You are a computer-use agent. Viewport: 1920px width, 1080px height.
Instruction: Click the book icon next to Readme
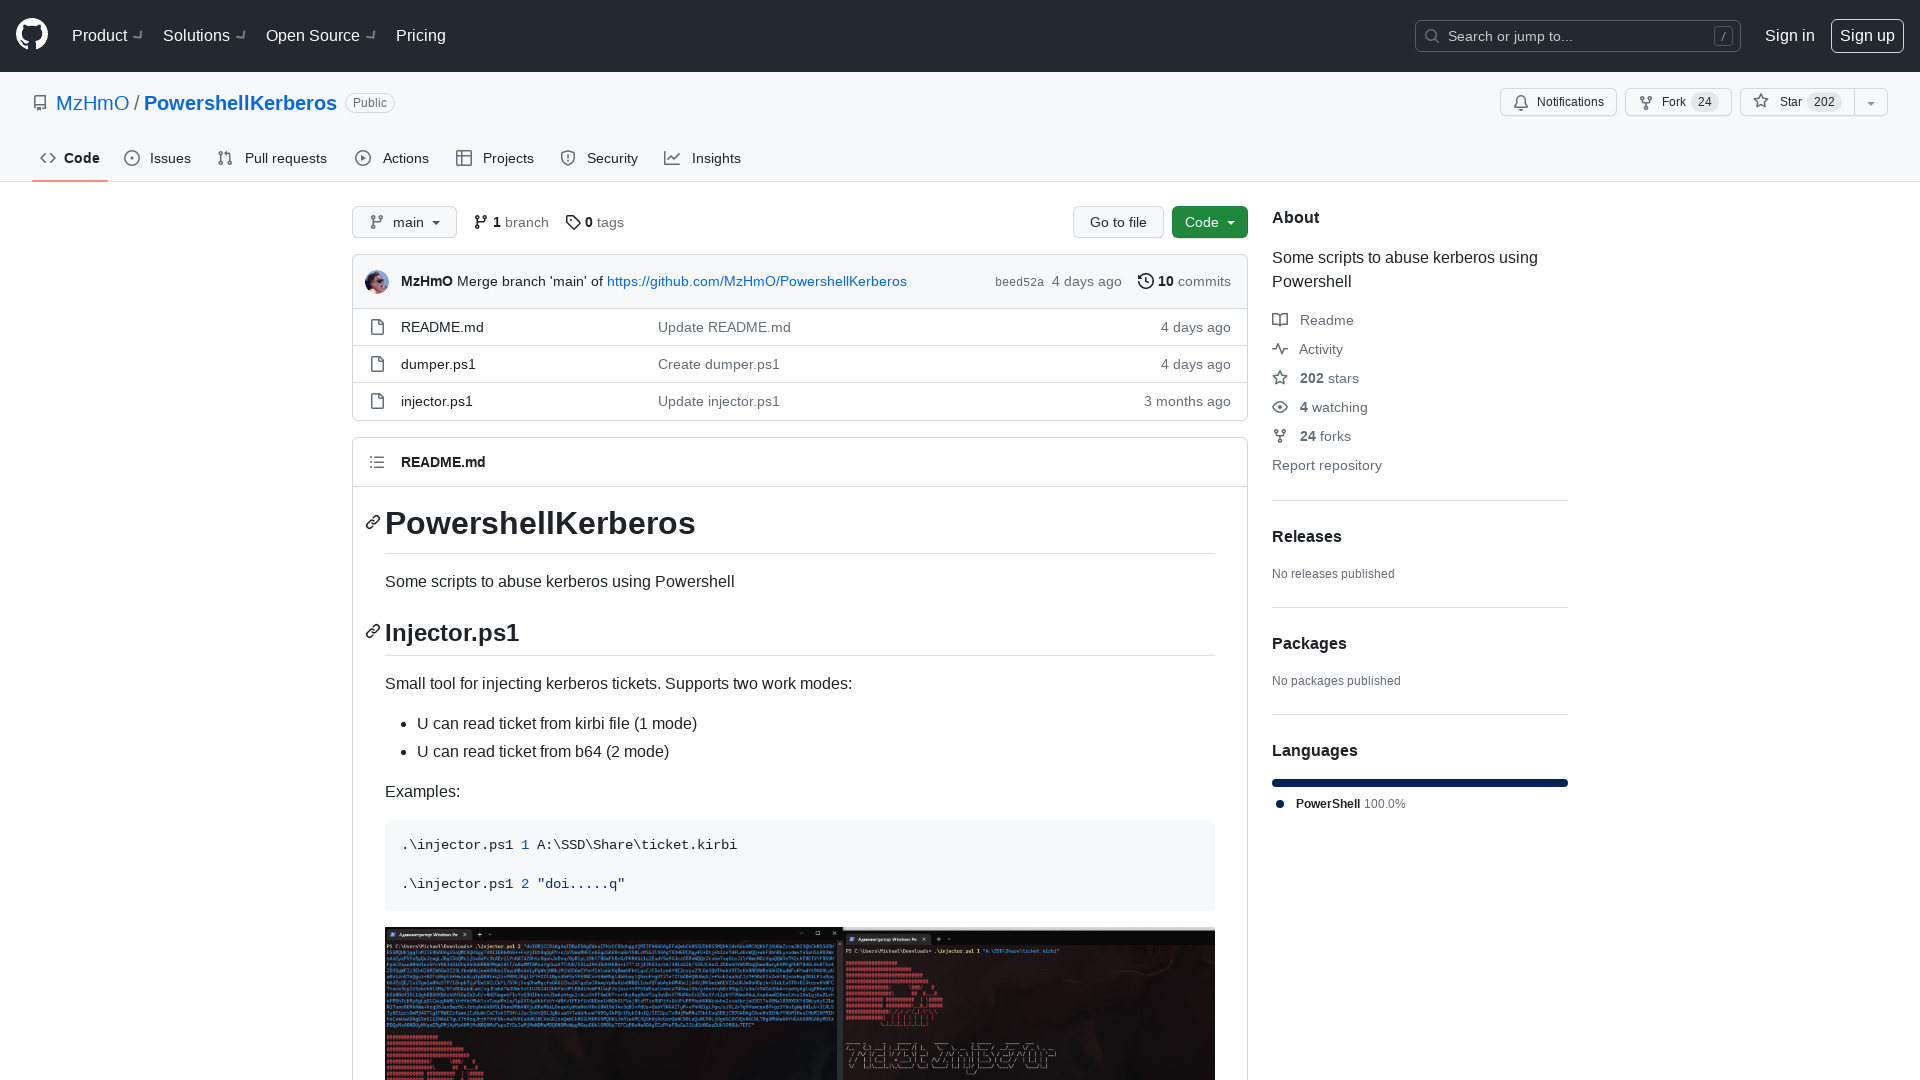pyautogui.click(x=1280, y=320)
